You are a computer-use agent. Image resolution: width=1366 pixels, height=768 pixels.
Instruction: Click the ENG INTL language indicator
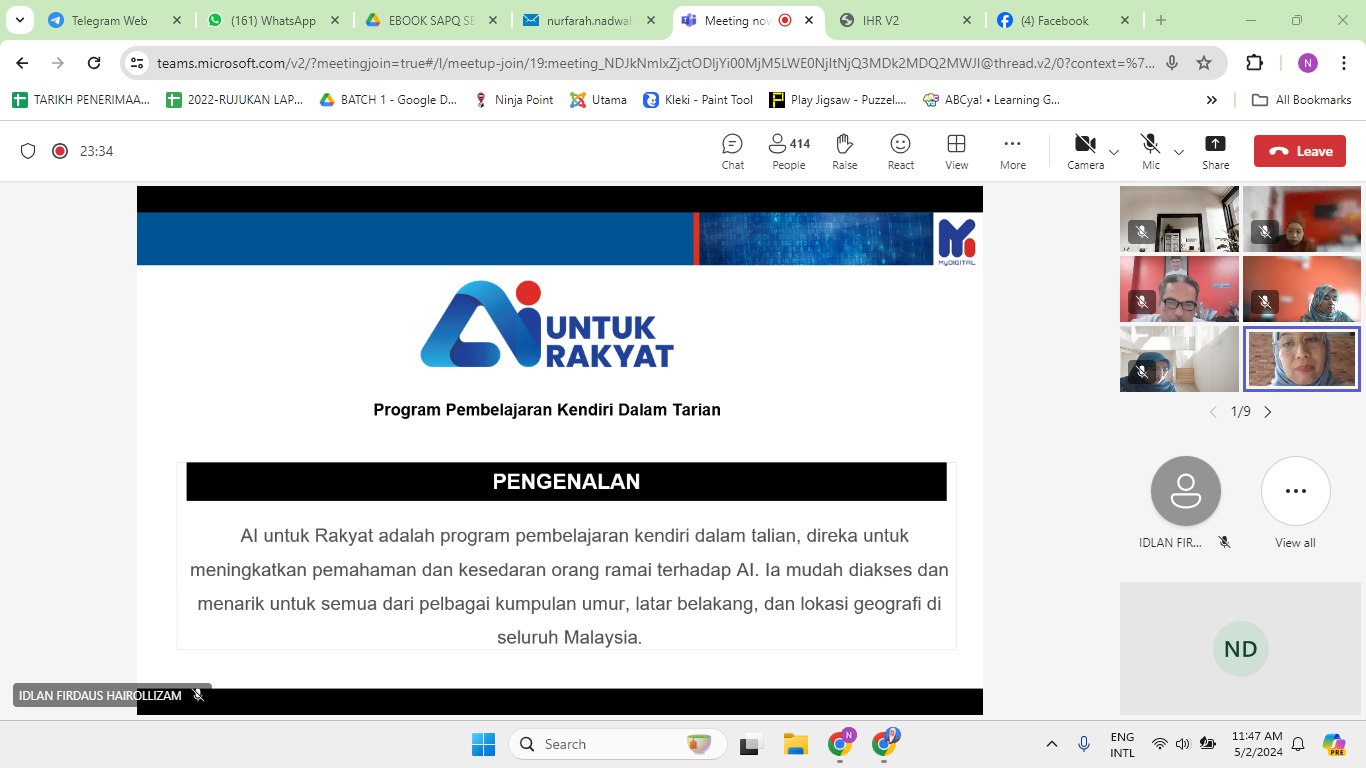pyautogui.click(x=1123, y=744)
